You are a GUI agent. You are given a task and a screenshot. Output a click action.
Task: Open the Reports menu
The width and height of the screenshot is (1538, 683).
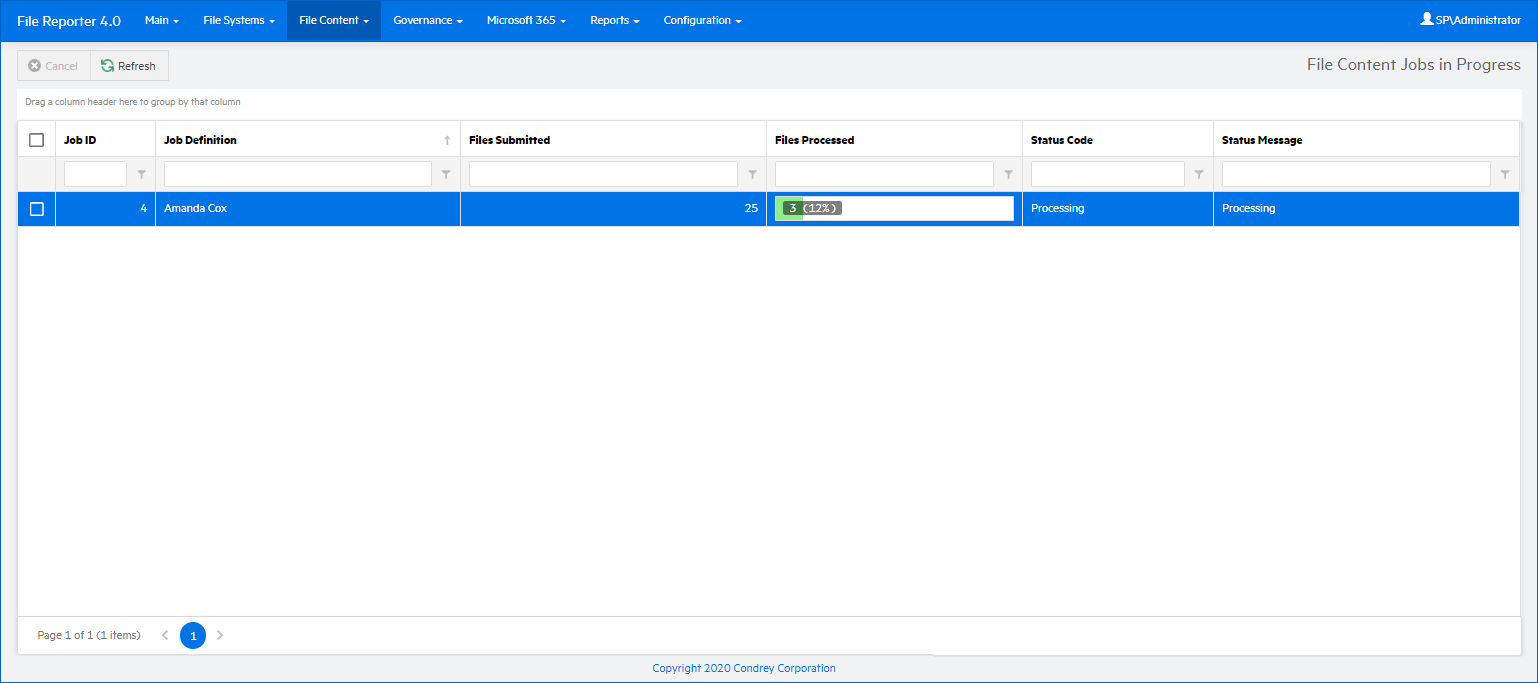614,20
